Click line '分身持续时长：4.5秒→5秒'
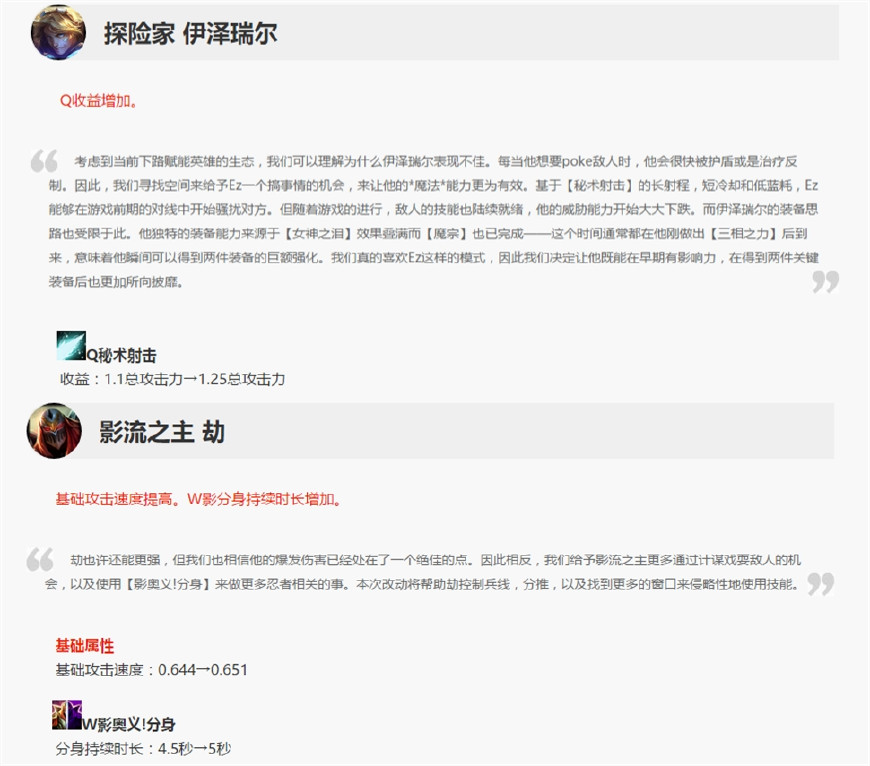The image size is (870, 766). coord(143,749)
